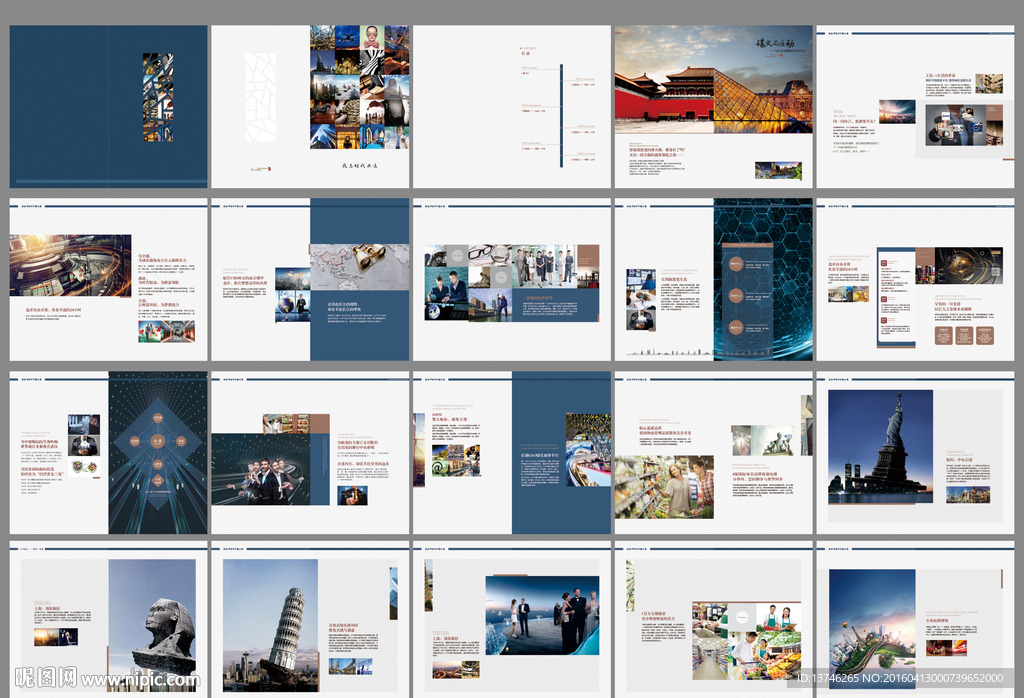Image resolution: width=1024 pixels, height=698 pixels.
Task: Select the dark blue cover page
Action: [109, 106]
